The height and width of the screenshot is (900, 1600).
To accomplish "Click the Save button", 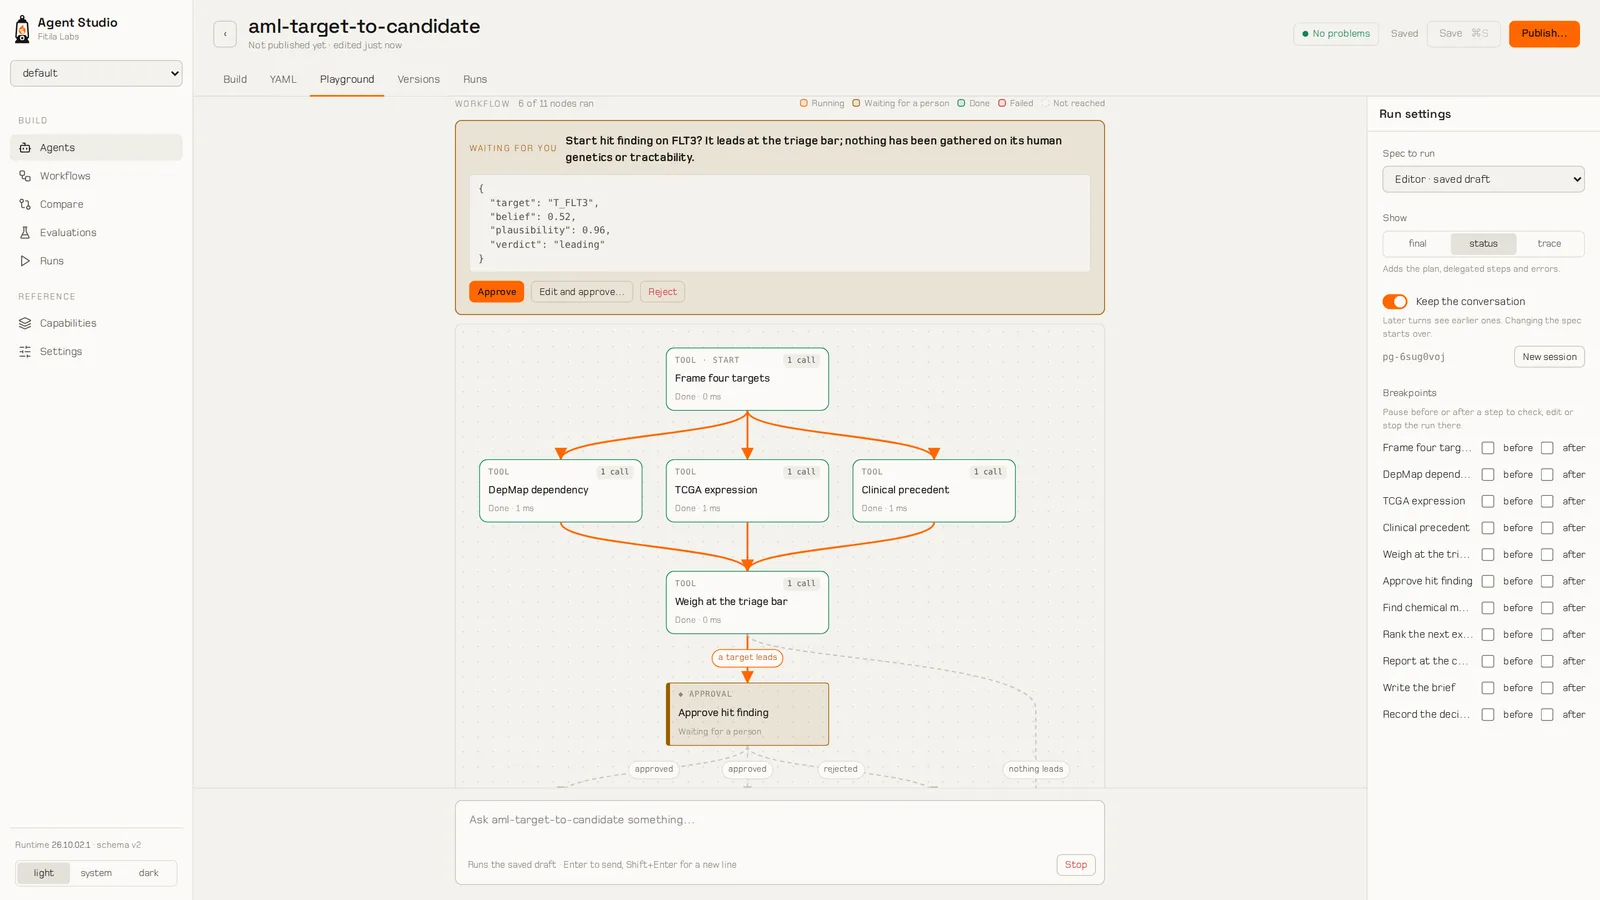I will pos(1464,34).
